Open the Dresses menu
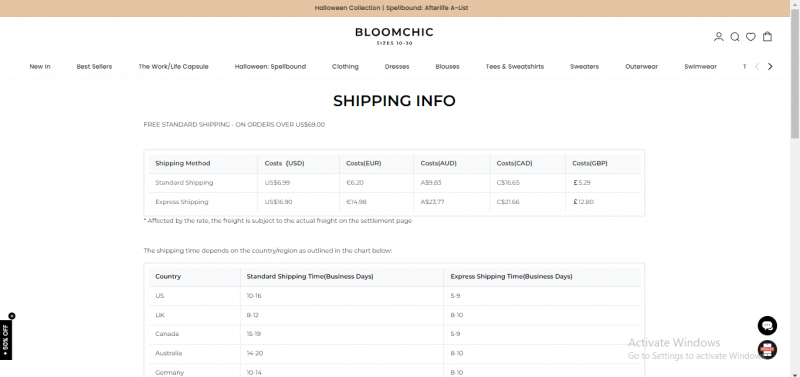Screen dimensions: 800x377 point(397,66)
